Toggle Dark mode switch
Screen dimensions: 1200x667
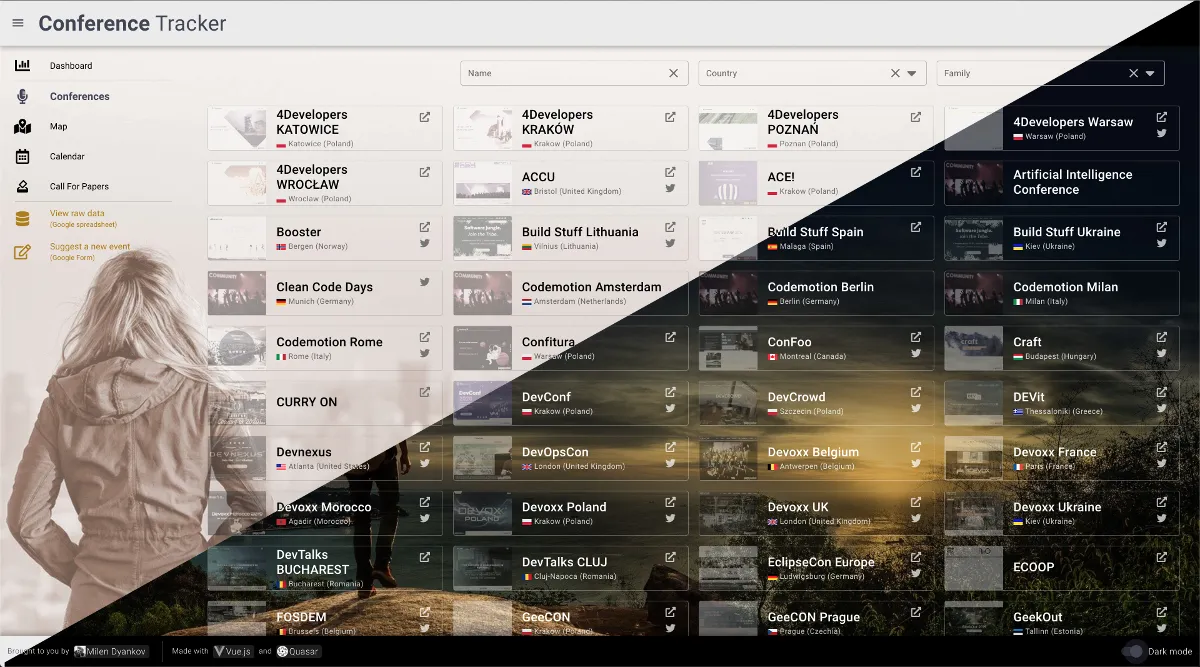click(x=1132, y=652)
